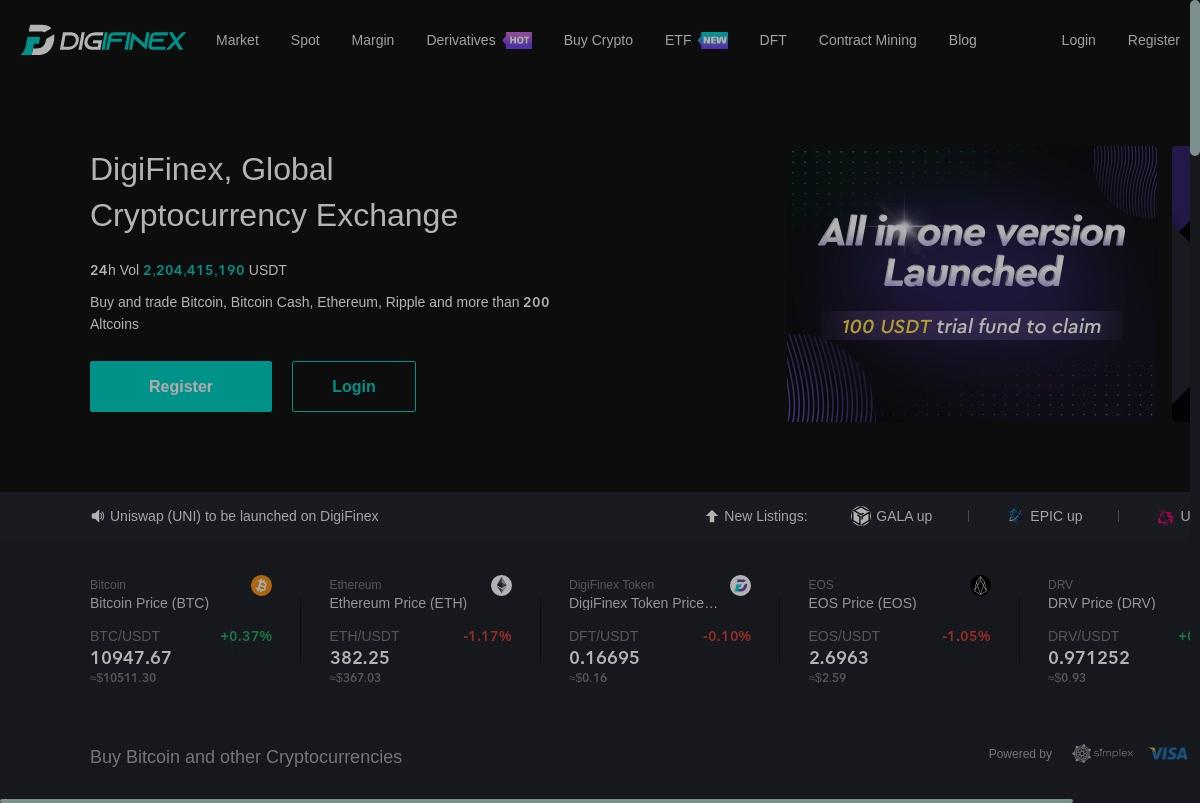Go to Contract Mining

tap(867, 40)
